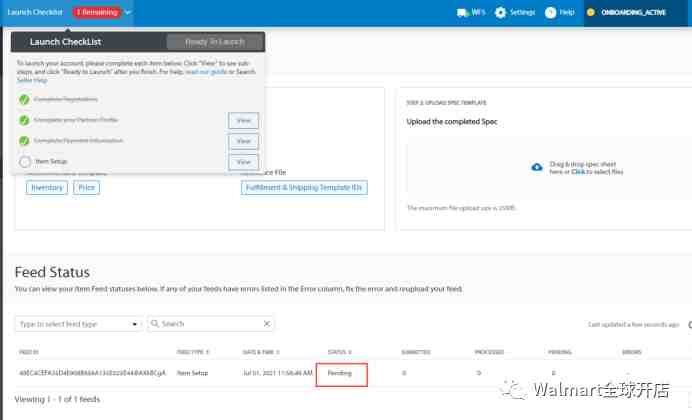
Task: Click View for Complete your Partner Profile
Action: [244, 120]
